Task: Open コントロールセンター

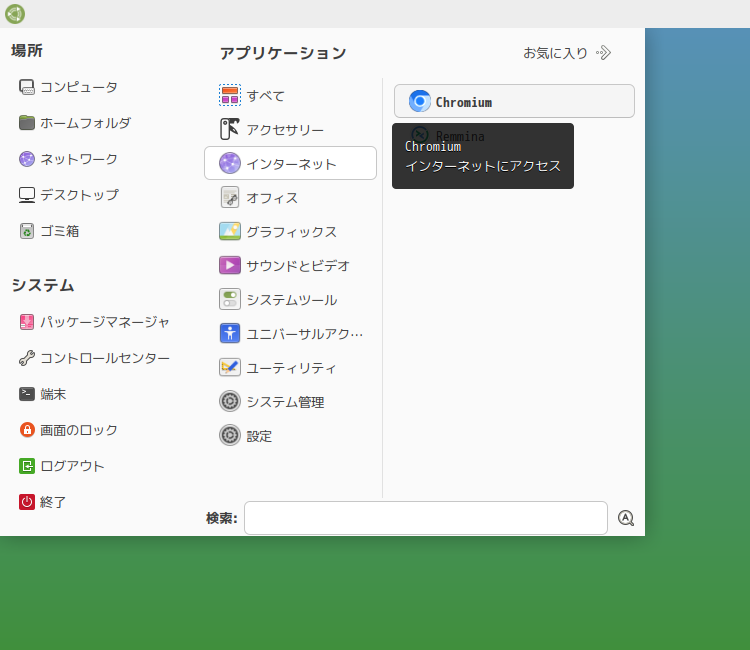Action: tap(94, 358)
